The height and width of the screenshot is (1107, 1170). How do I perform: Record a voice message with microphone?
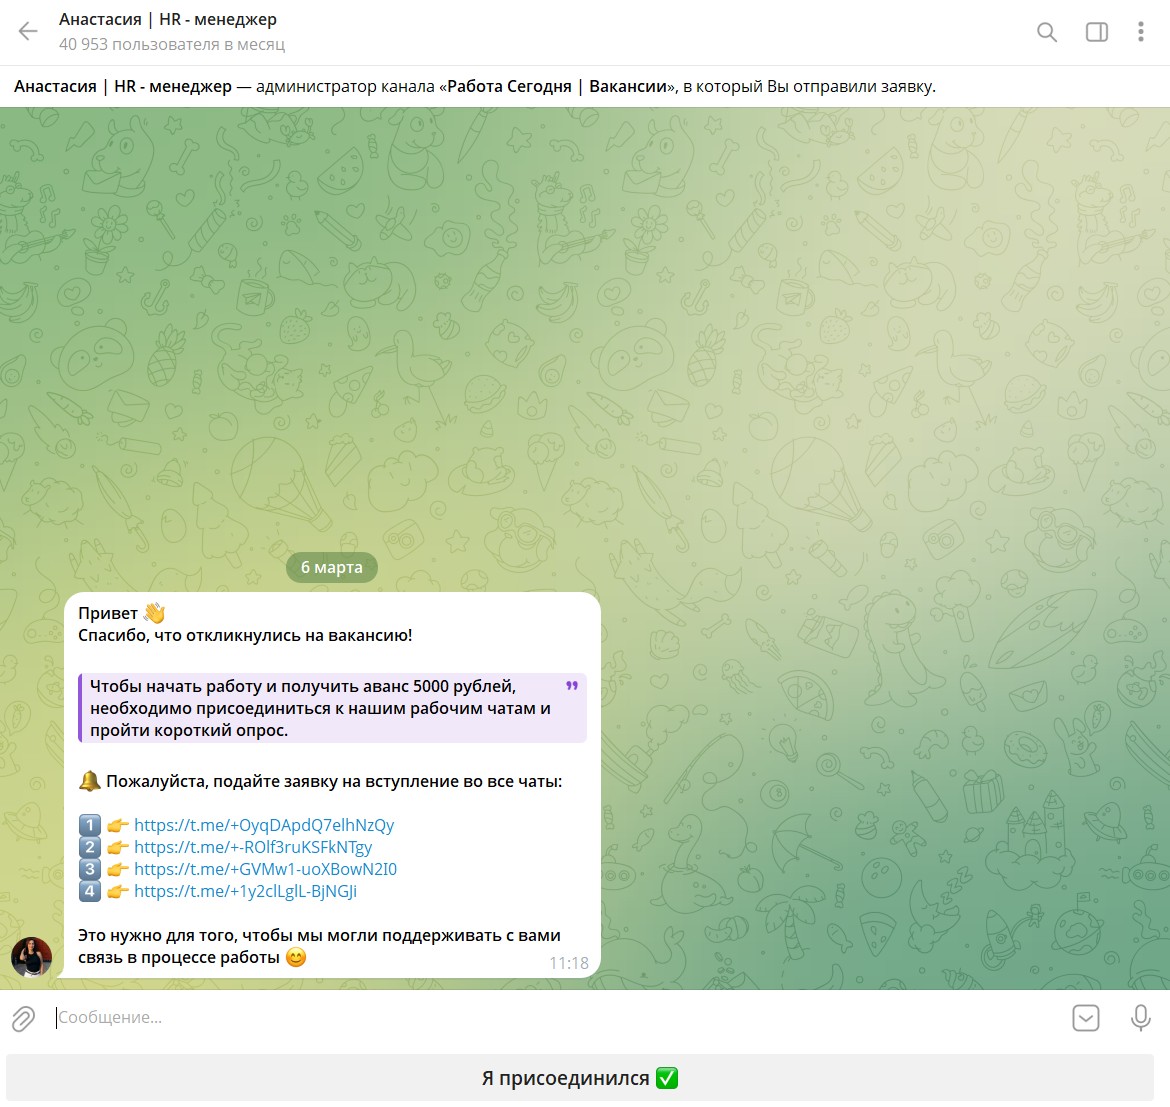tap(1140, 1017)
